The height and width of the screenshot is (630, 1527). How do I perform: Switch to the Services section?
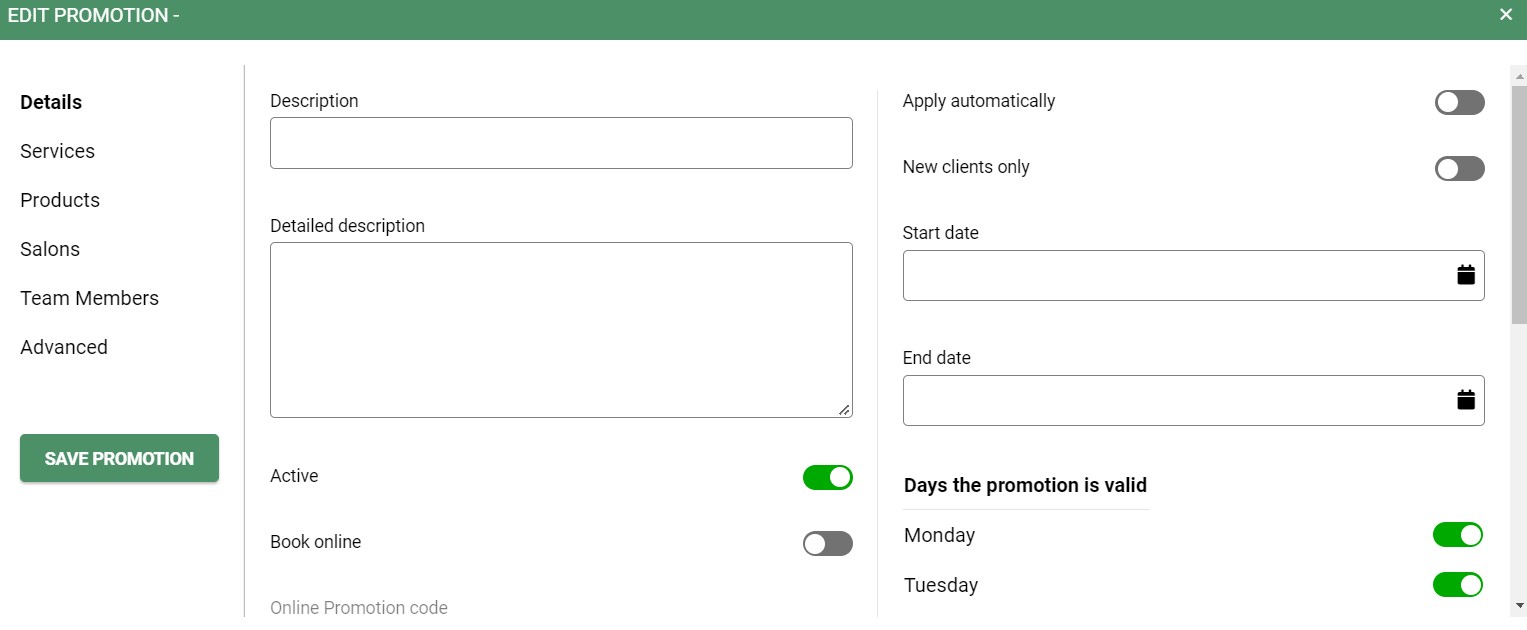(57, 151)
